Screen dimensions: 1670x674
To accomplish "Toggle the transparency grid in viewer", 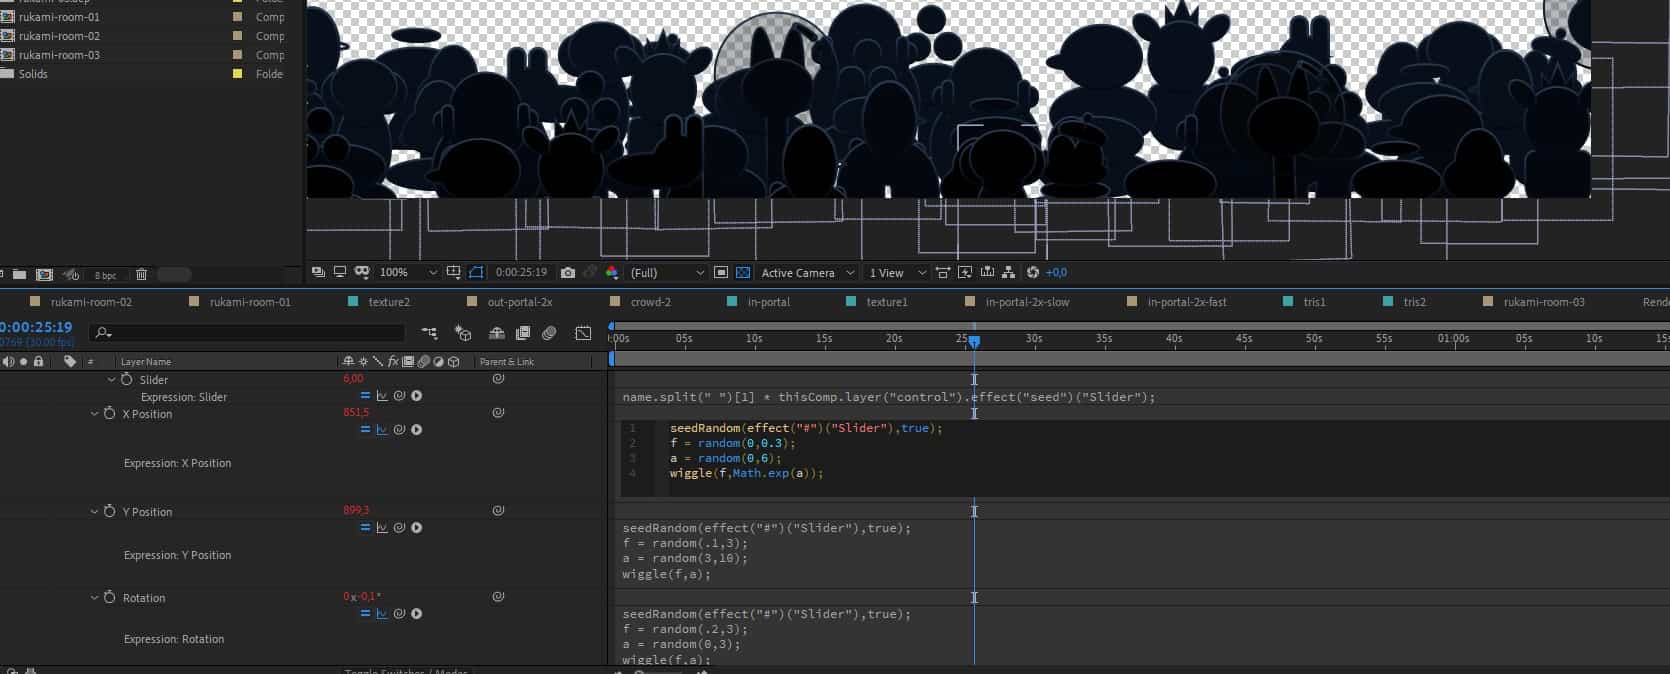I will pyautogui.click(x=743, y=272).
